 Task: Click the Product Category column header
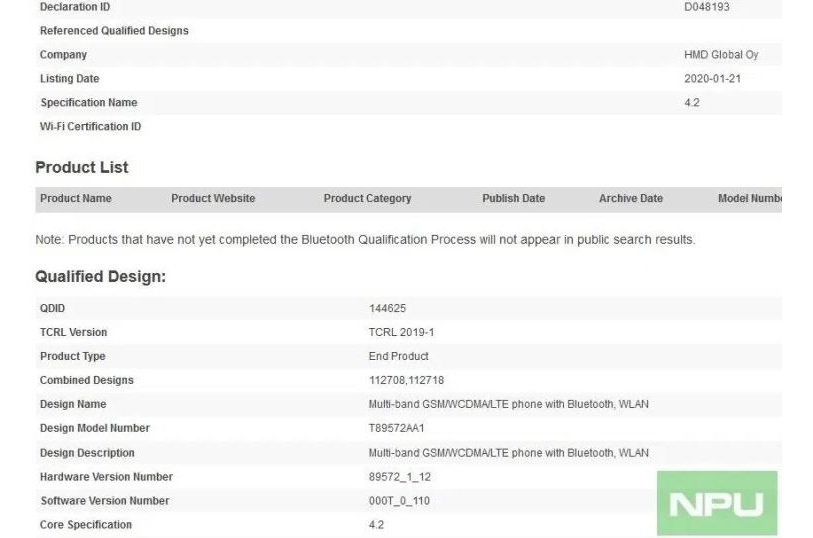pyautogui.click(x=367, y=199)
